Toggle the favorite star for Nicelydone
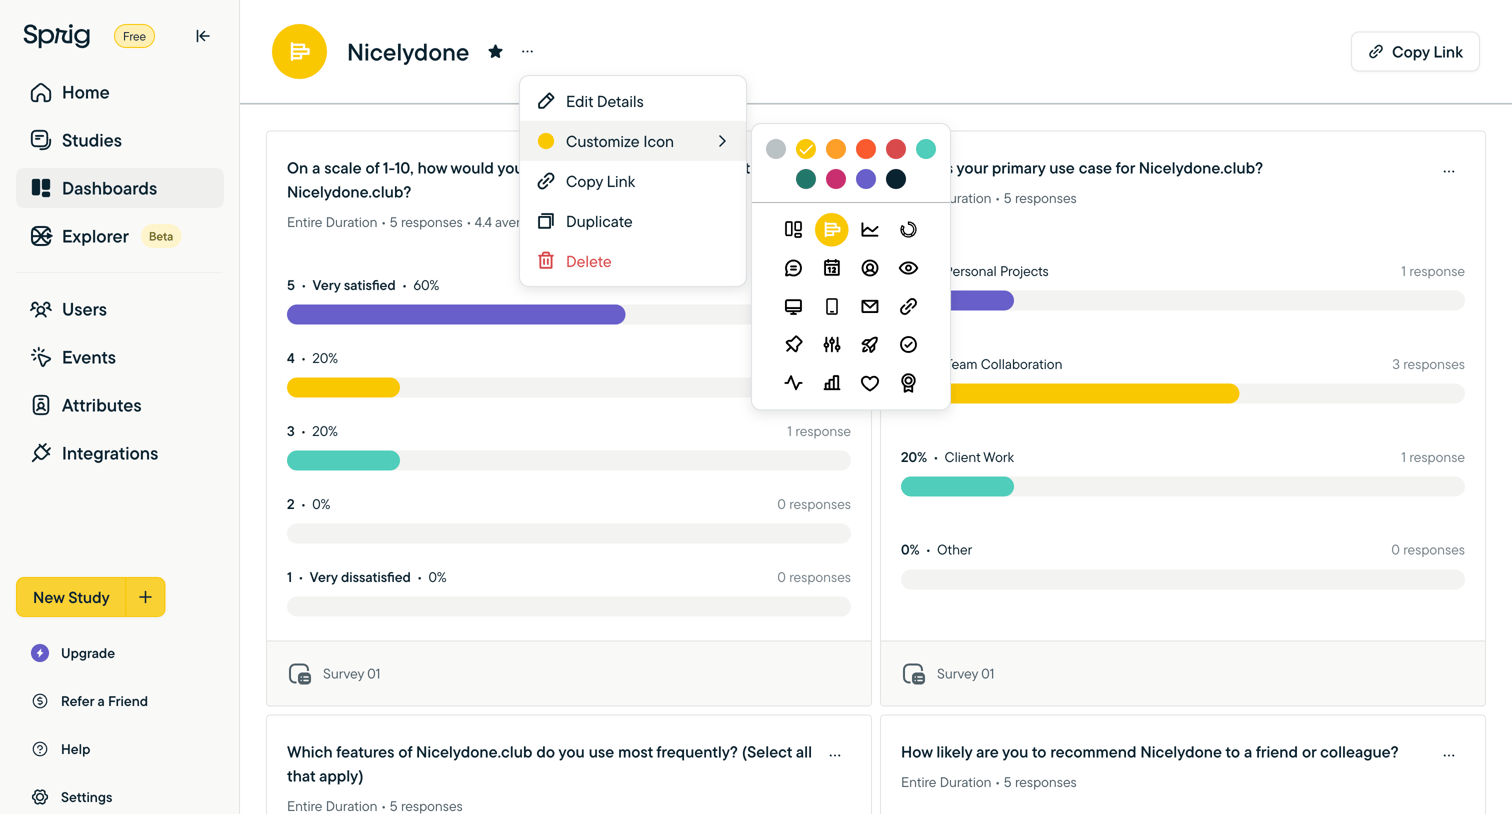This screenshot has height=814, width=1512. click(495, 52)
